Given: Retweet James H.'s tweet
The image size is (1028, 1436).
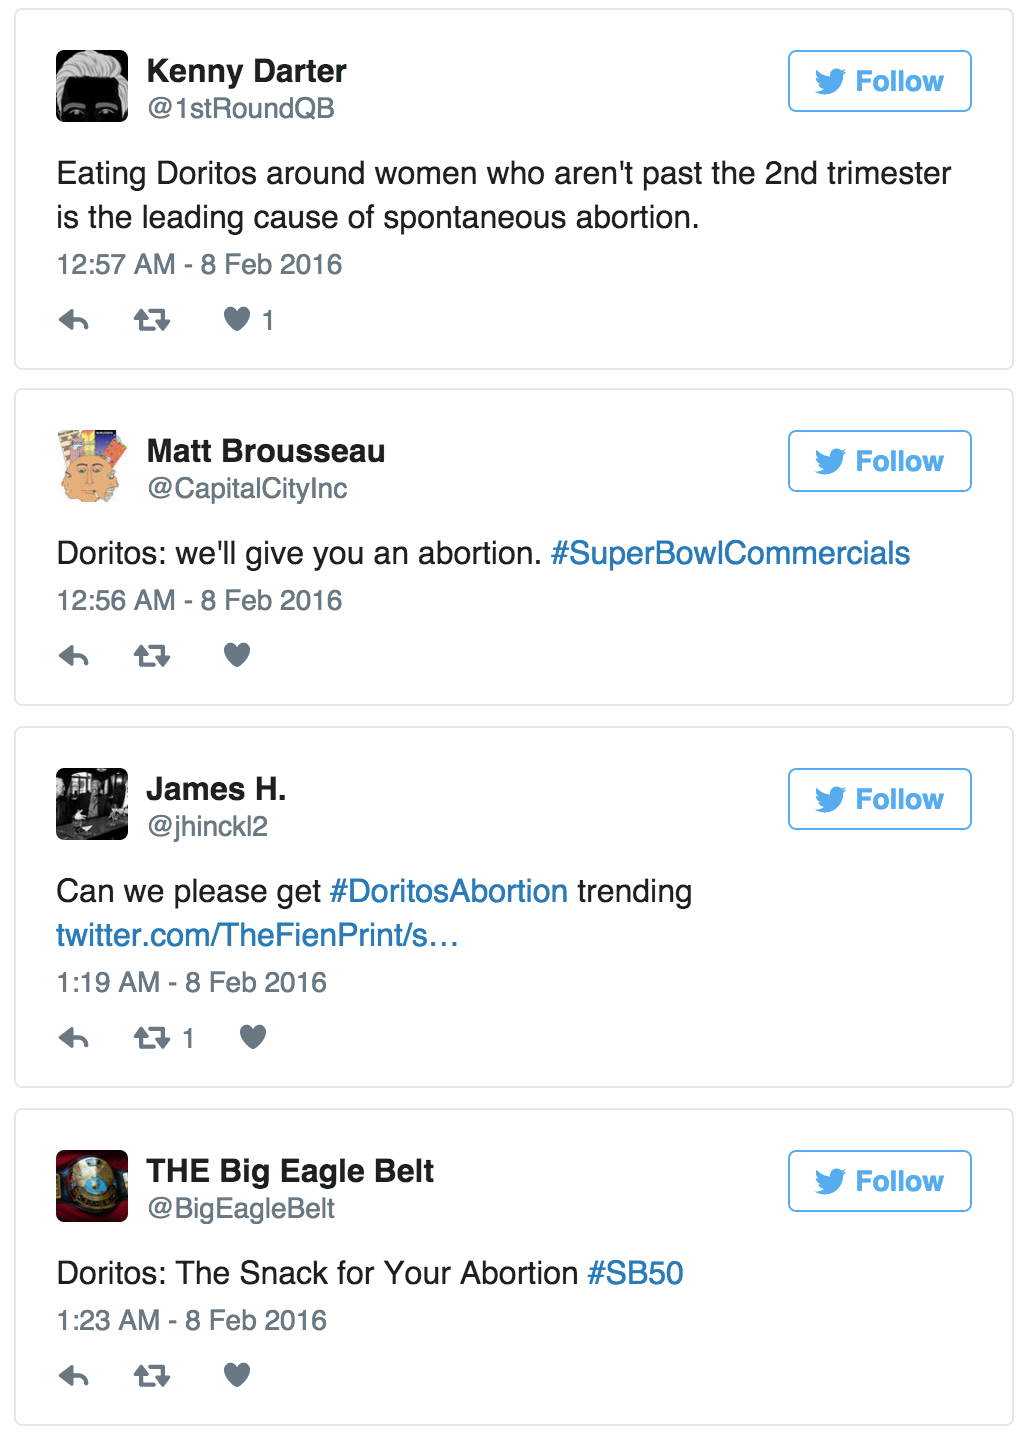Looking at the screenshot, I should point(152,1038).
